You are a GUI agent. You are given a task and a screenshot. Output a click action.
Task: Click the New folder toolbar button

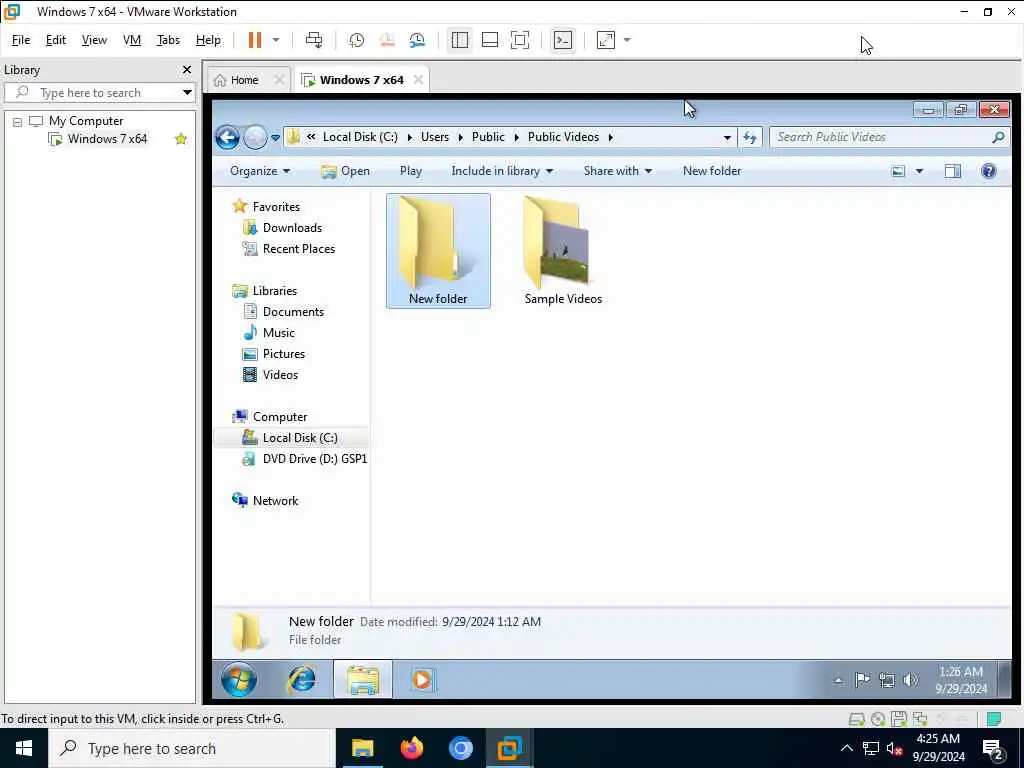[x=712, y=170]
